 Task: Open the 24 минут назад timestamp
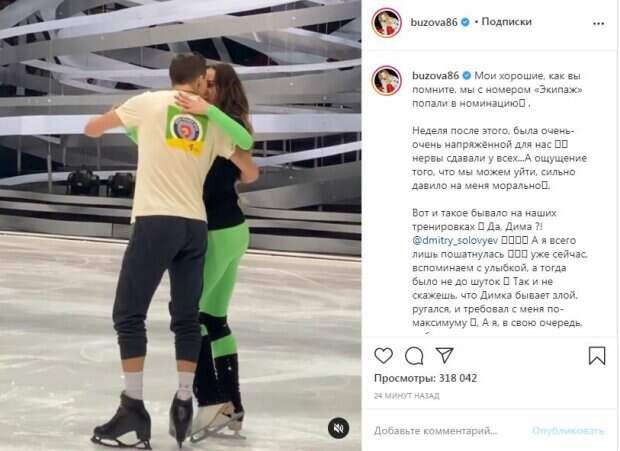[x=406, y=396]
